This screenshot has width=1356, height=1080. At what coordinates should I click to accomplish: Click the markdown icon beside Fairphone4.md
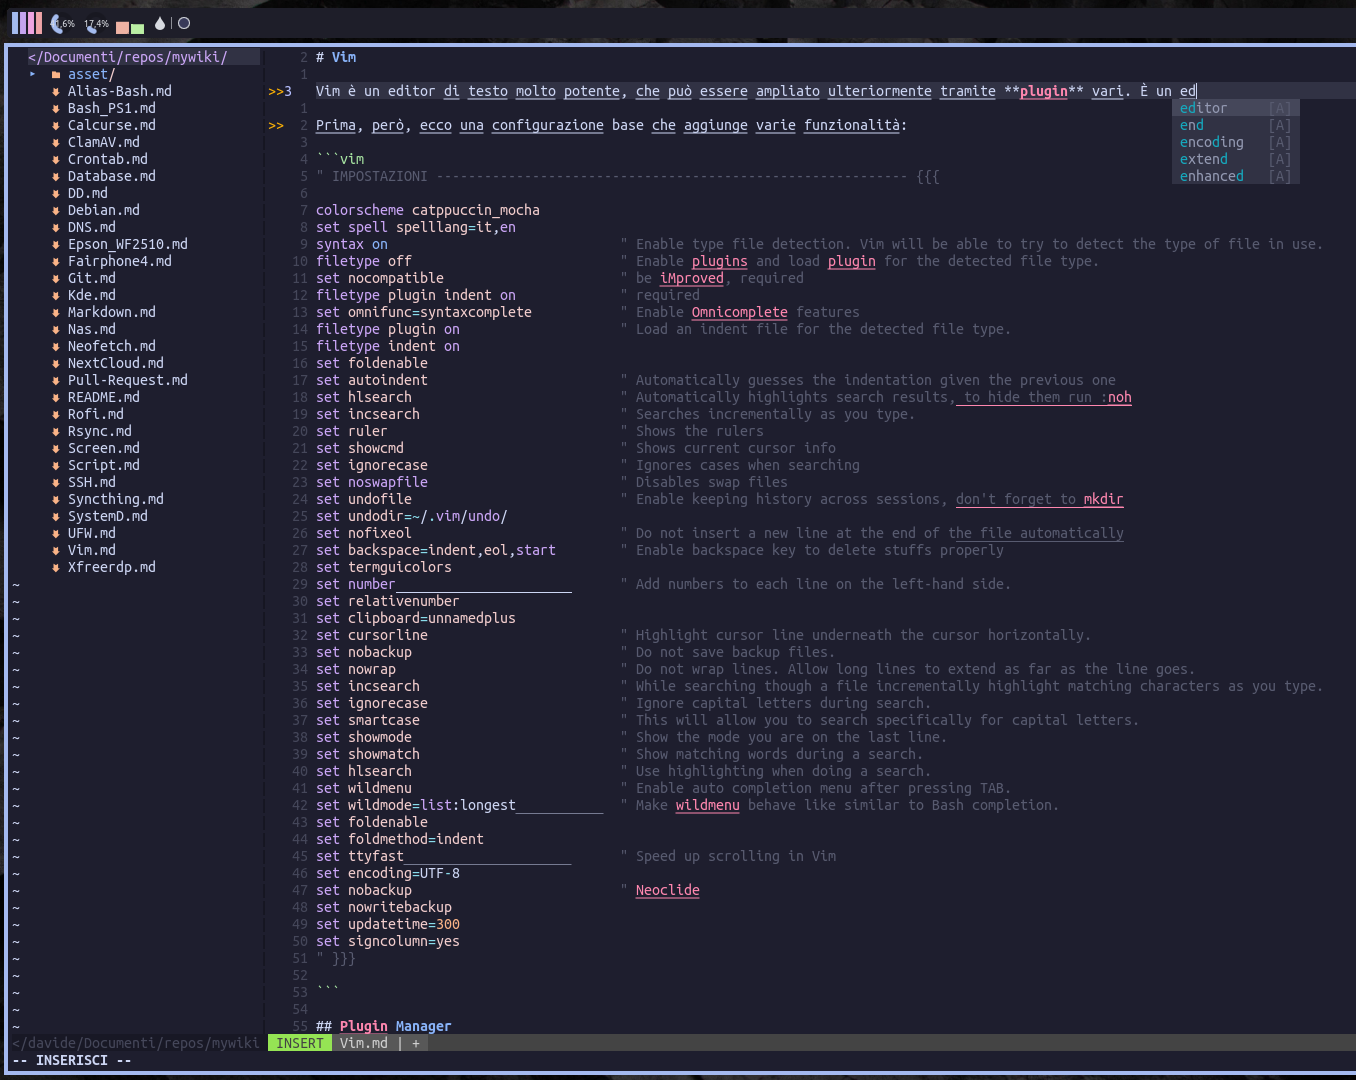point(56,261)
